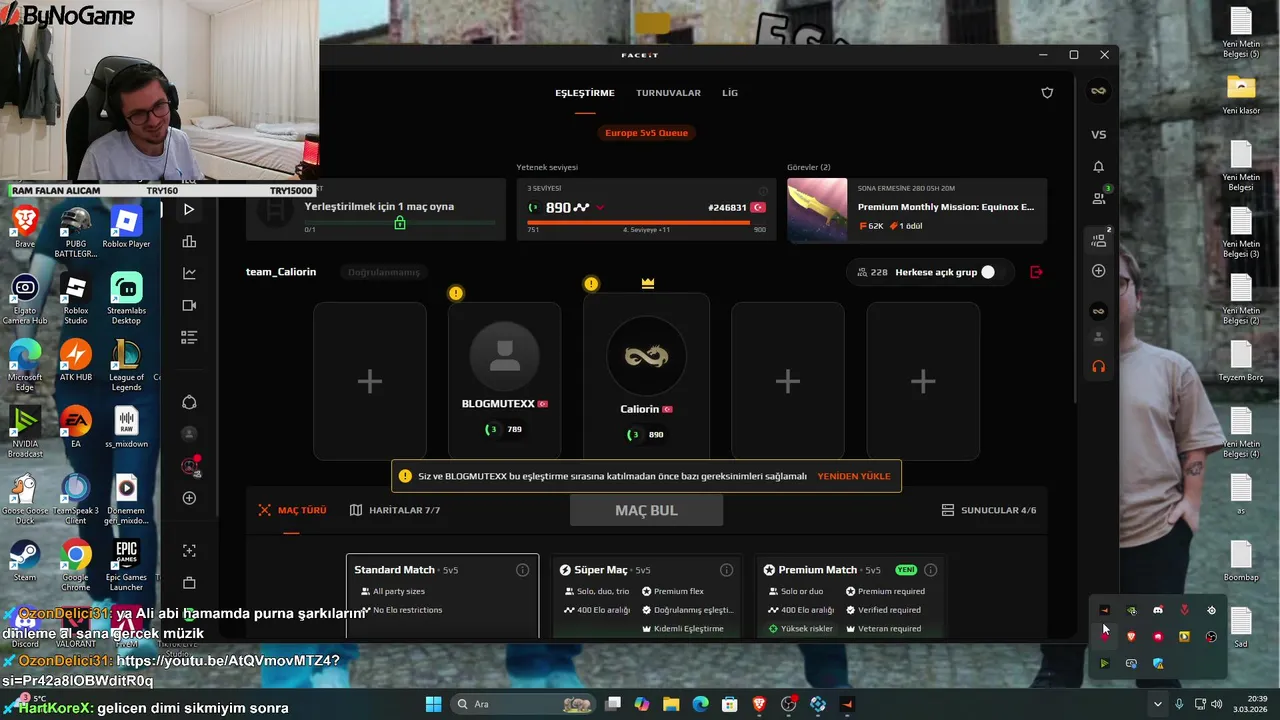Click the red leave party icon
The width and height of the screenshot is (1280, 720).
(x=1036, y=272)
